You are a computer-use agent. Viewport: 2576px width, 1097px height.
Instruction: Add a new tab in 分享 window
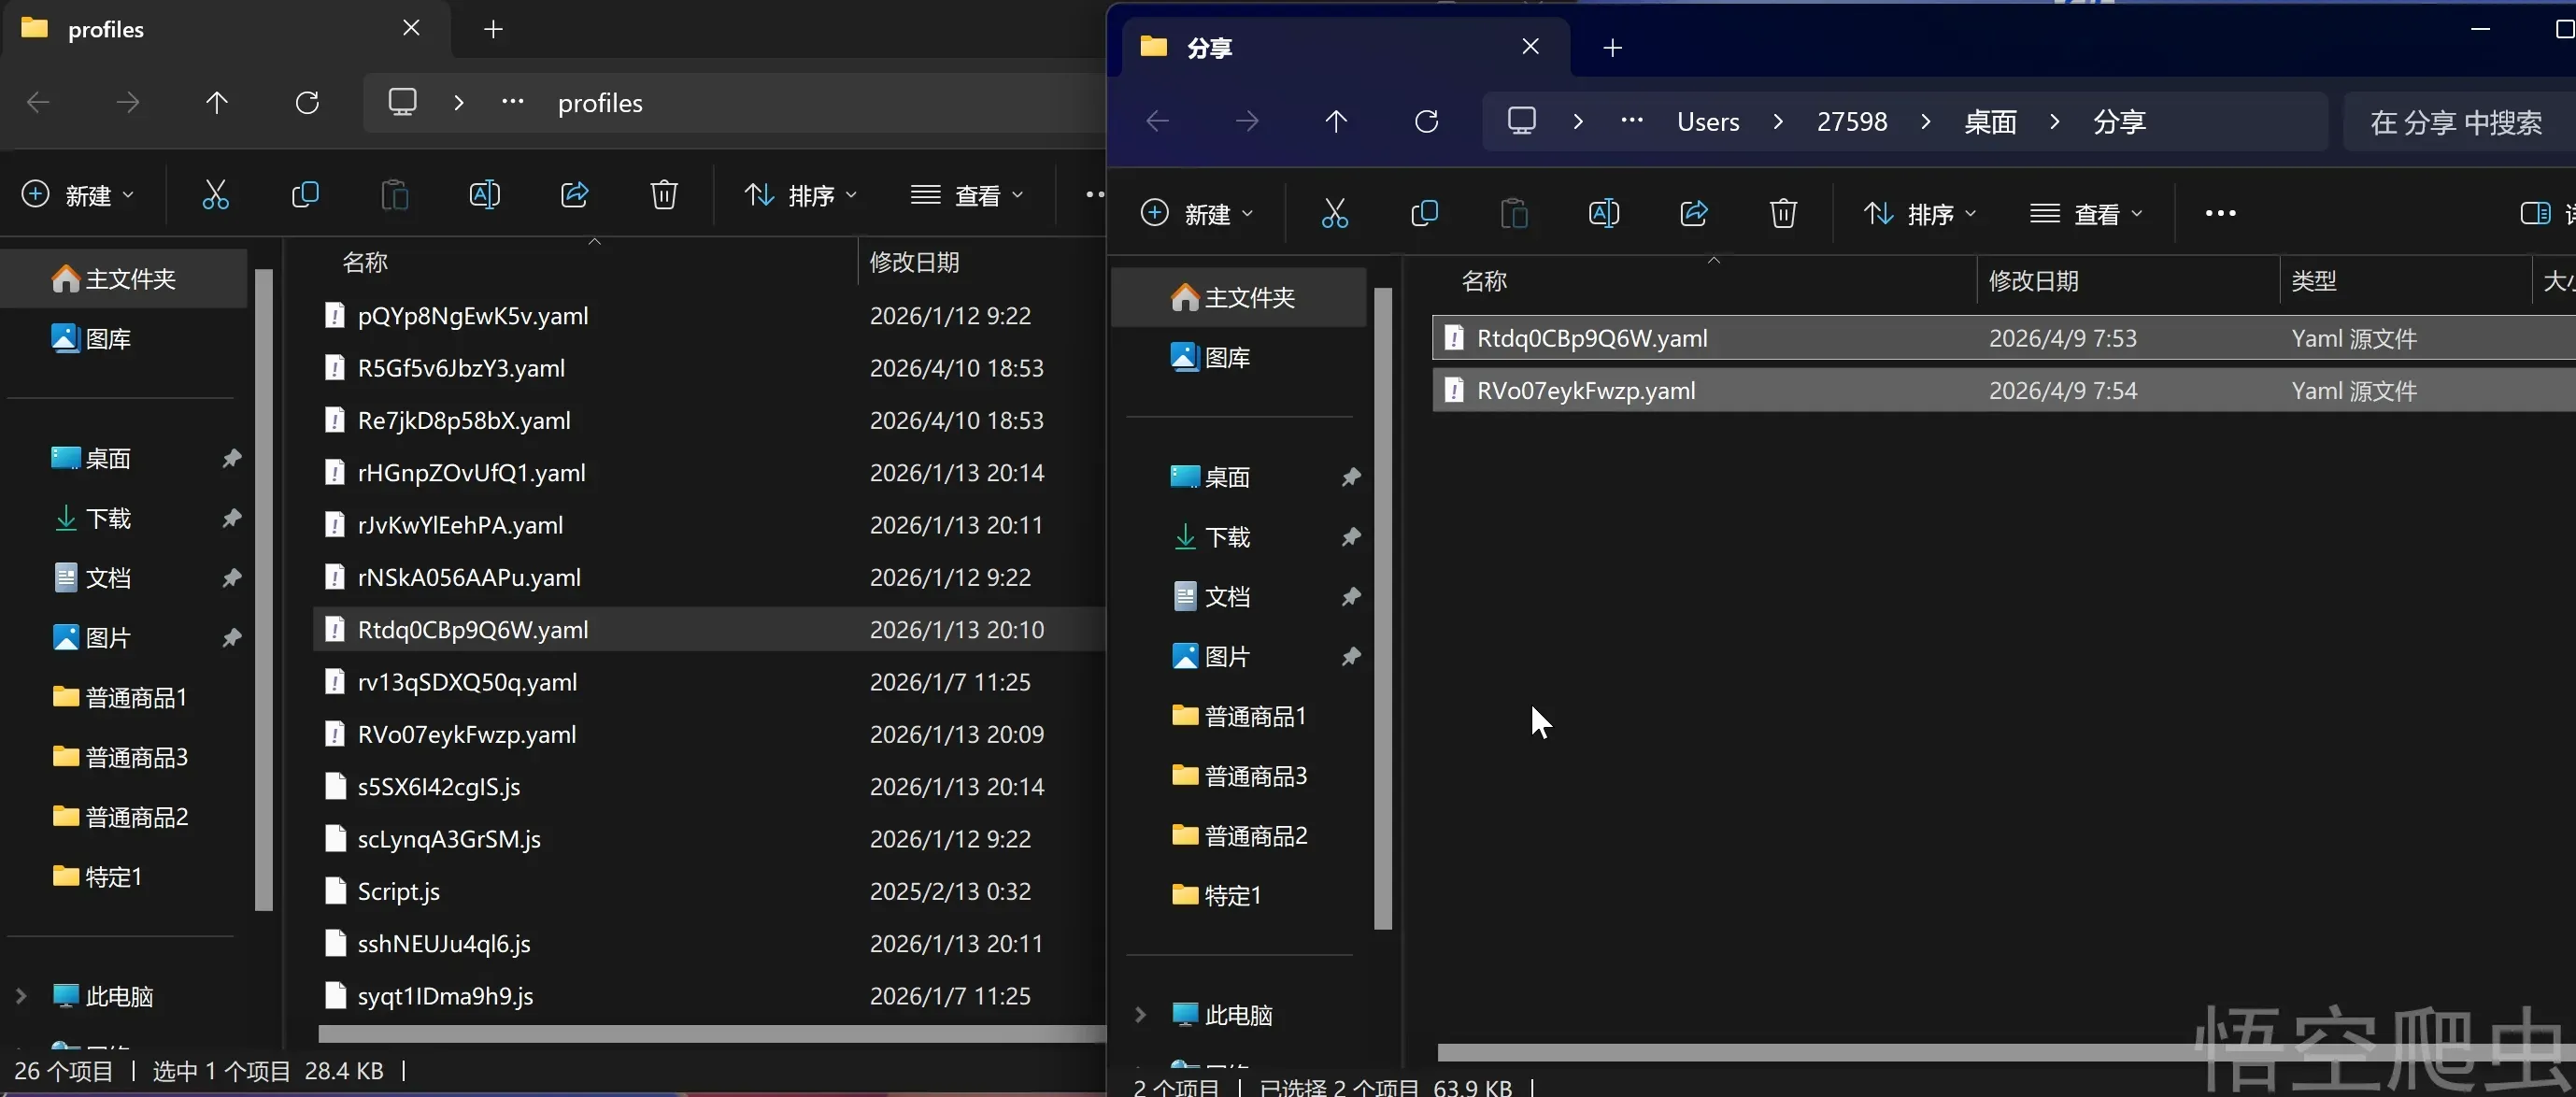(1612, 47)
